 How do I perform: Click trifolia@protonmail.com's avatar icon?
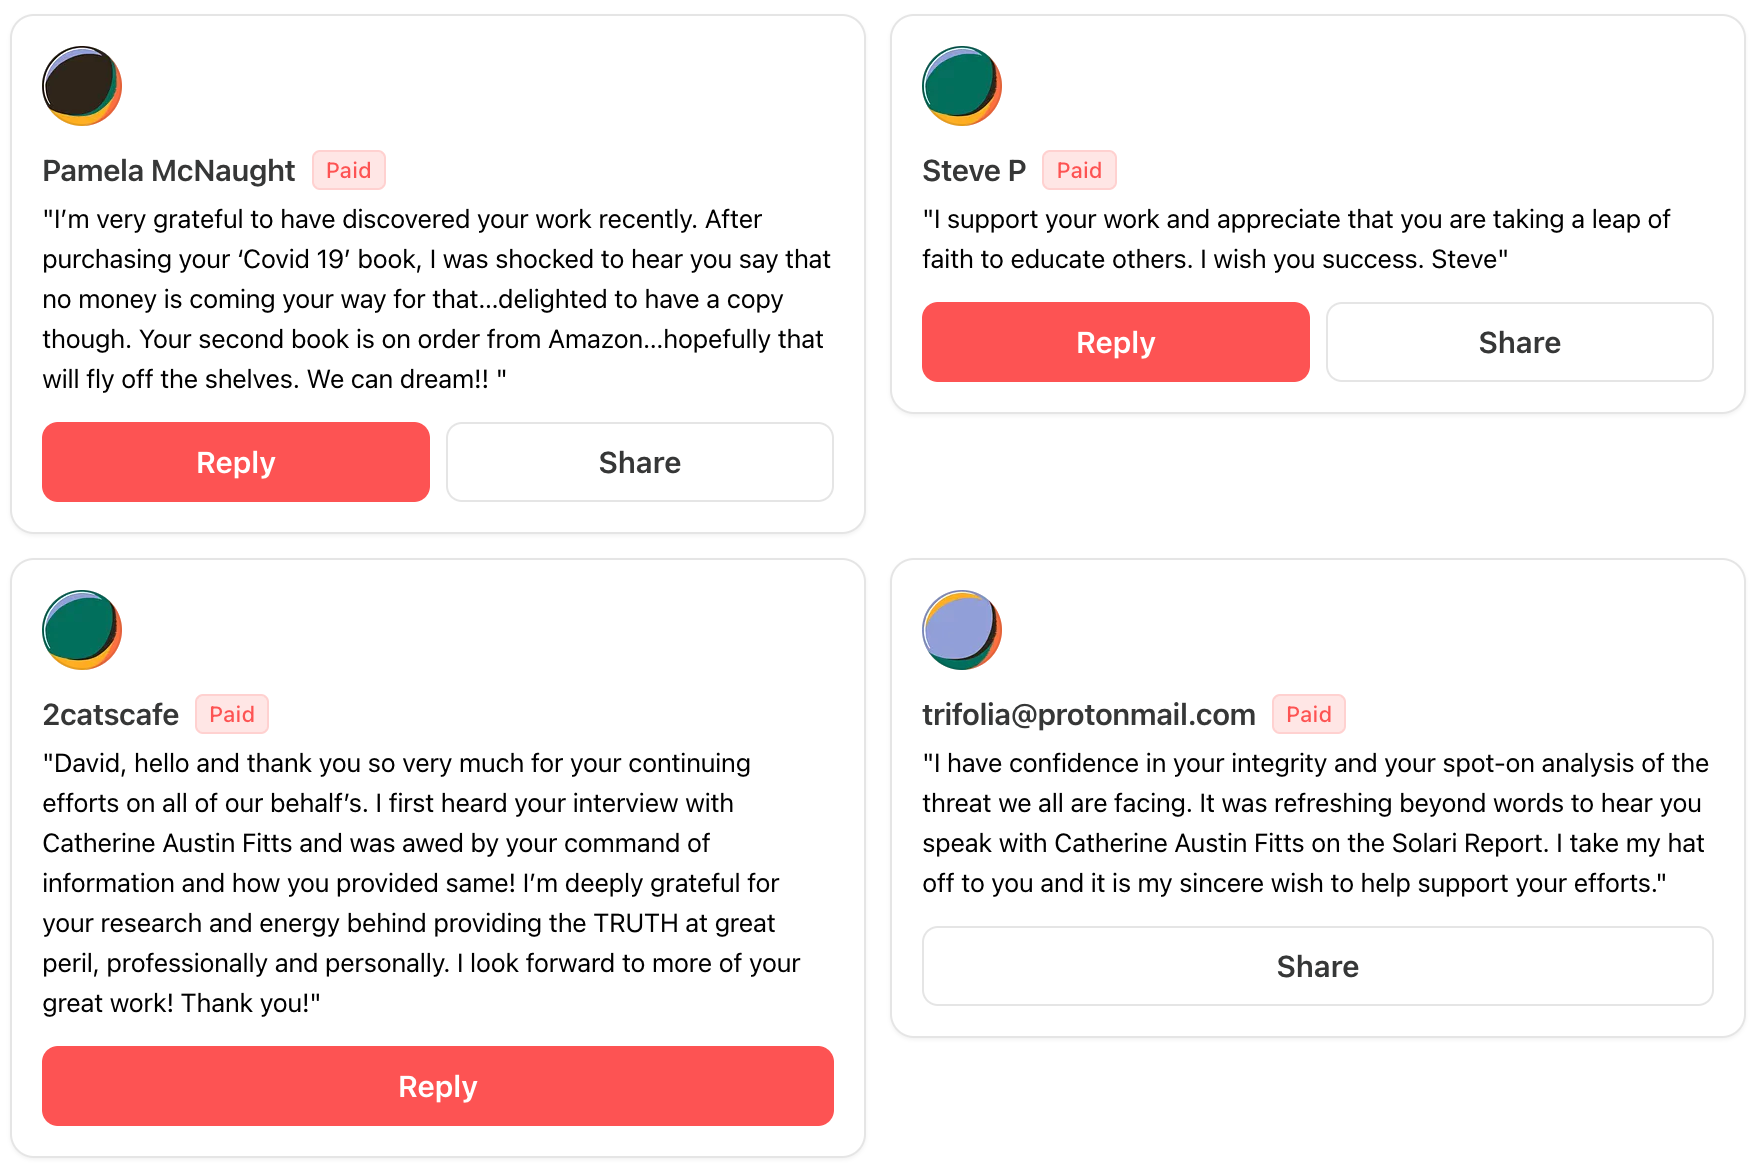tap(961, 630)
